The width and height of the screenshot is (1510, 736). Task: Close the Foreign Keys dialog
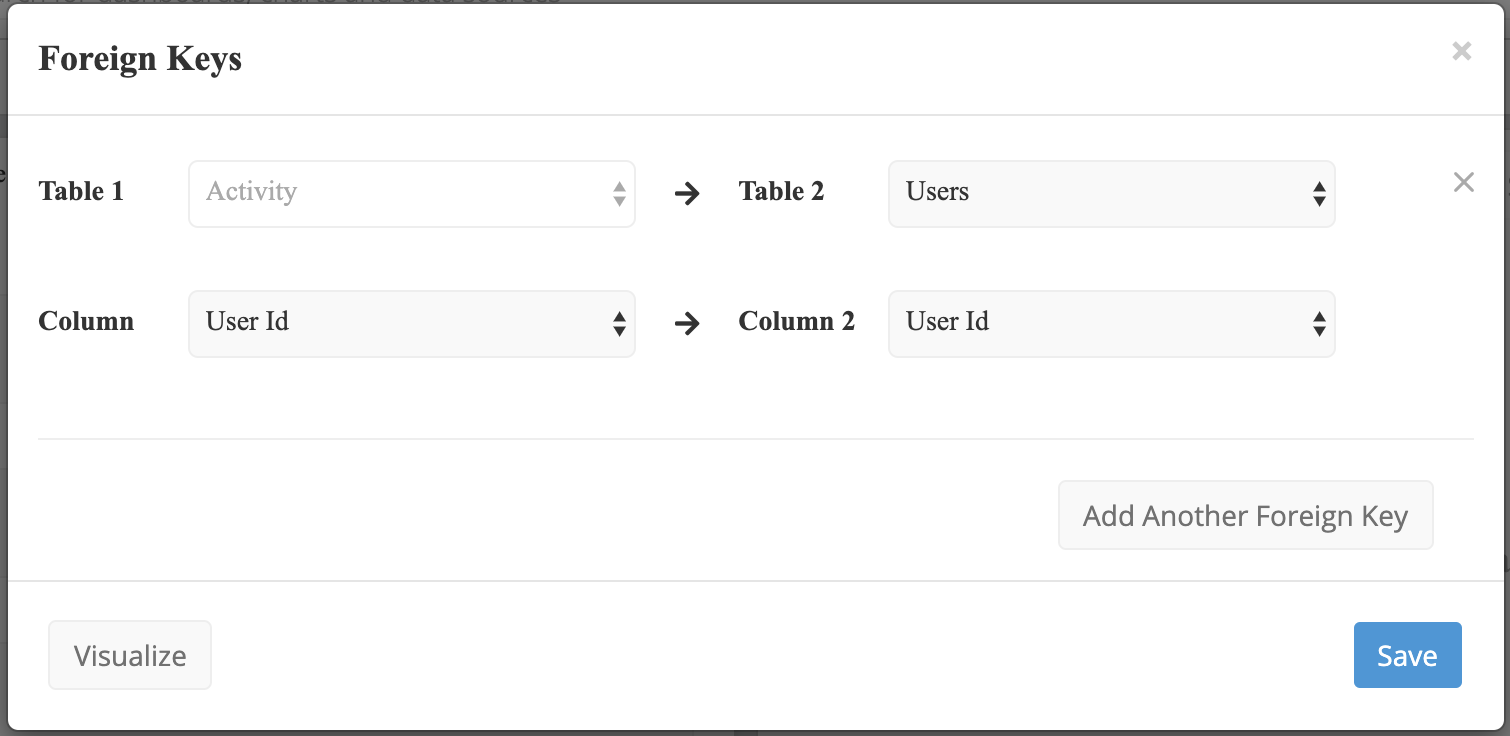pyautogui.click(x=1461, y=51)
